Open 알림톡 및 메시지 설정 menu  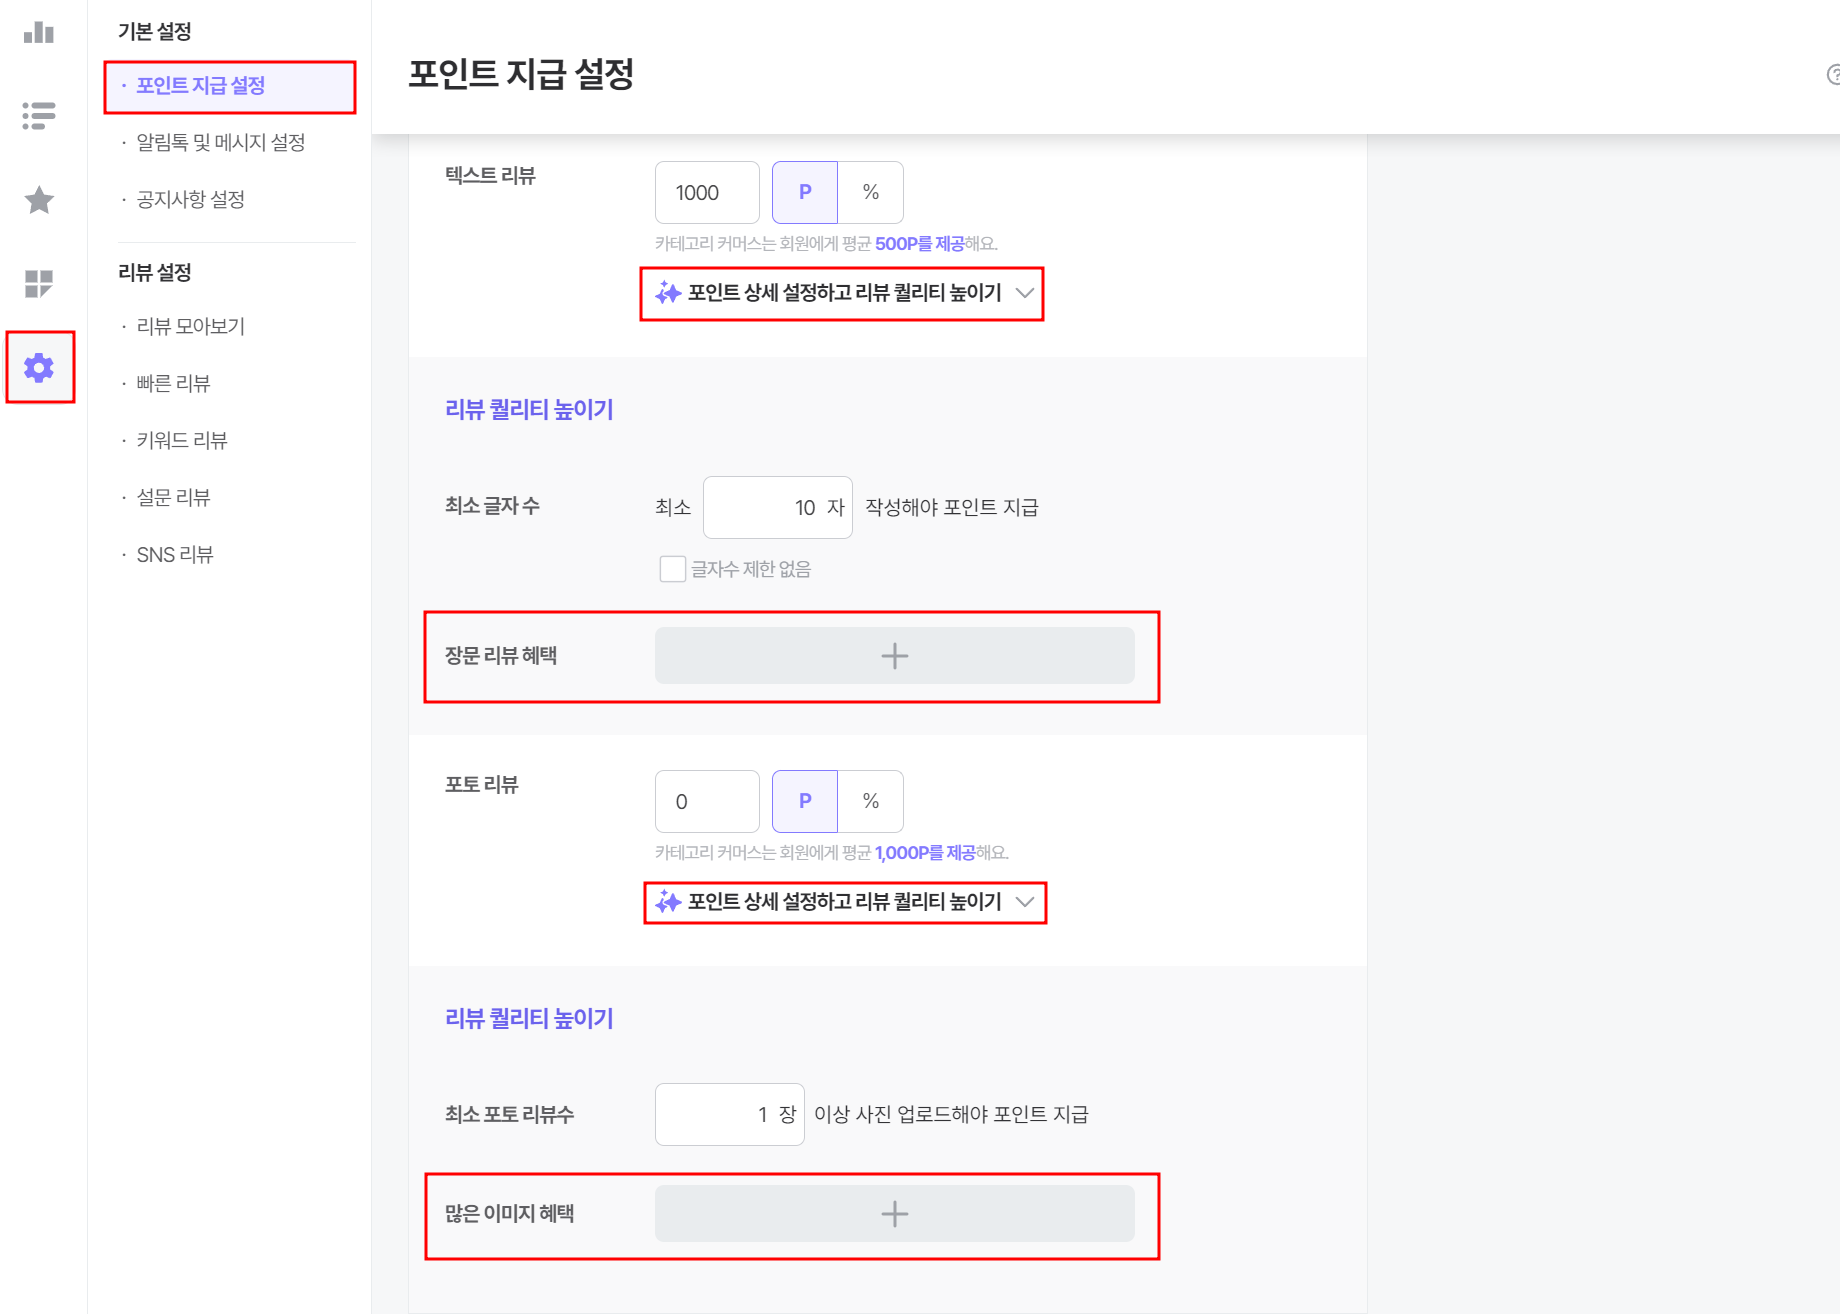click(221, 143)
